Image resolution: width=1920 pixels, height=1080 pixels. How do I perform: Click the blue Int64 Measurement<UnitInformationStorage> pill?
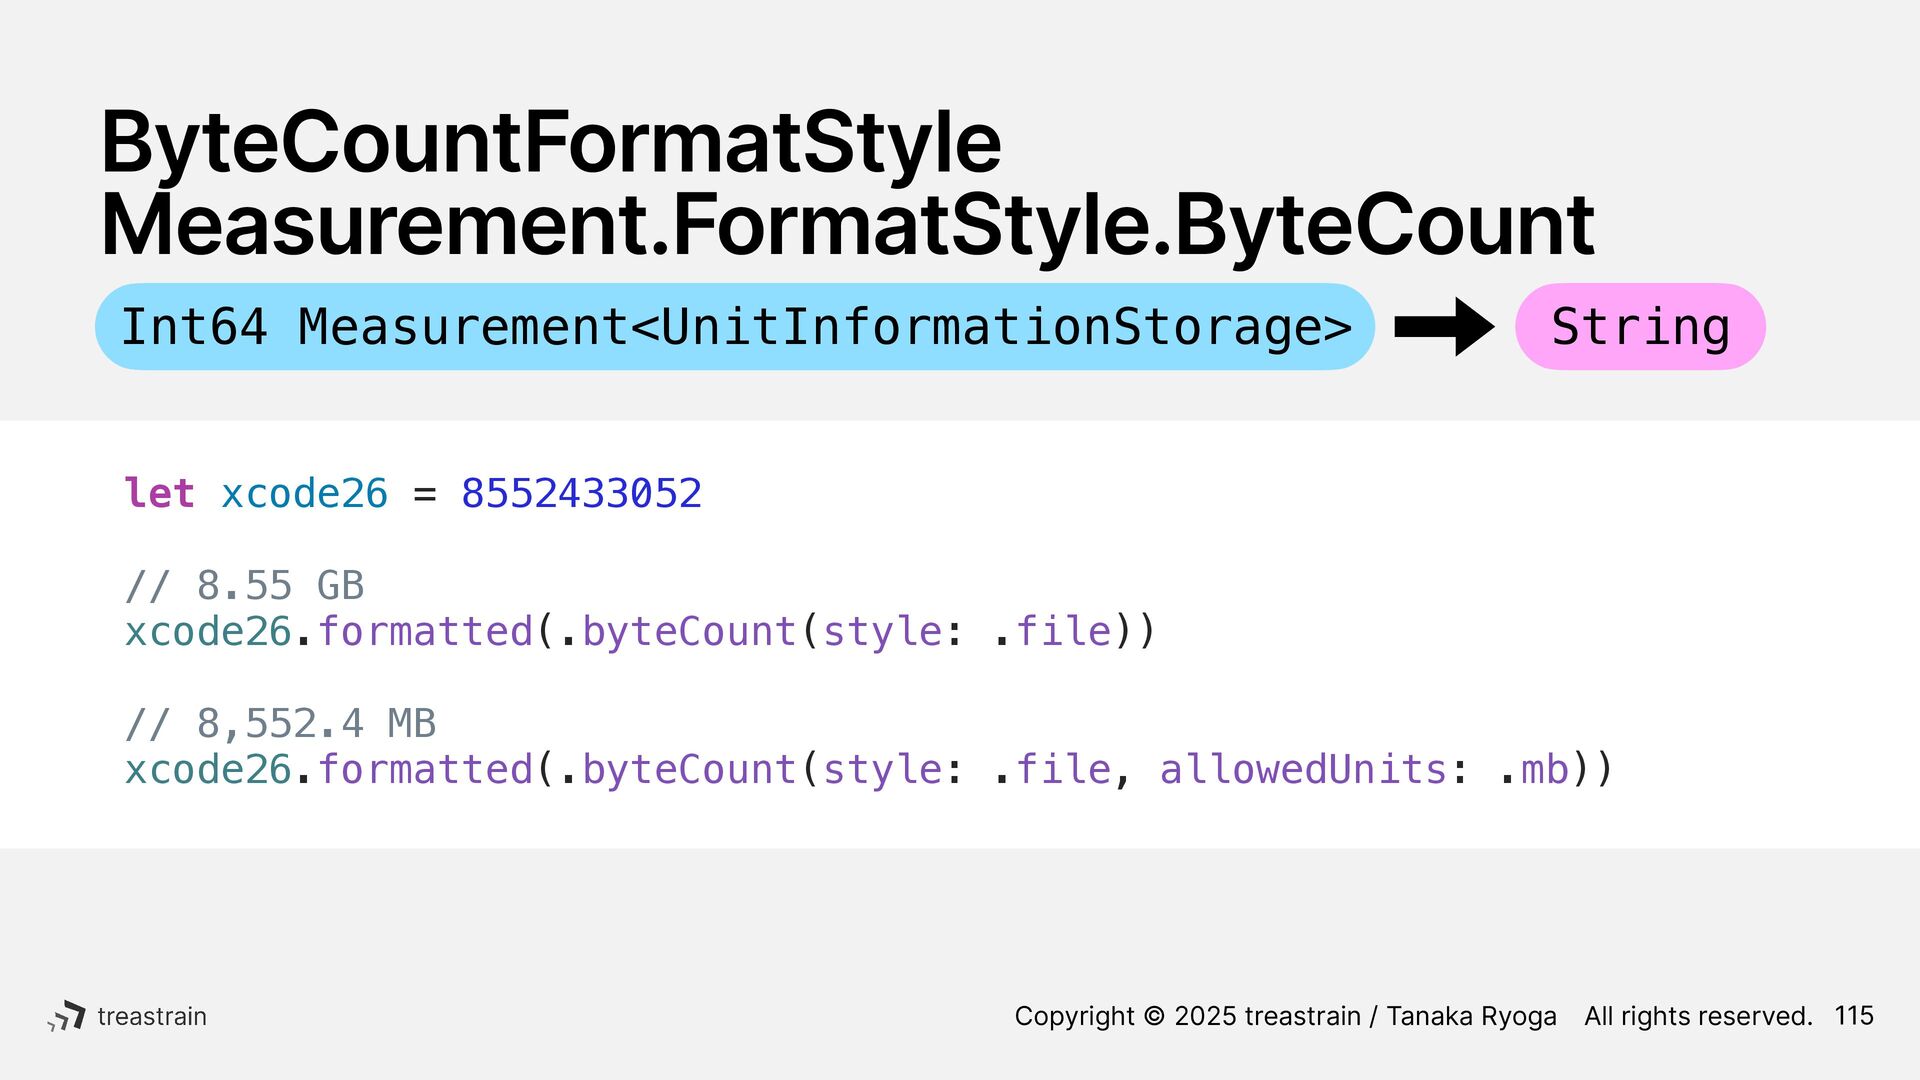735,327
